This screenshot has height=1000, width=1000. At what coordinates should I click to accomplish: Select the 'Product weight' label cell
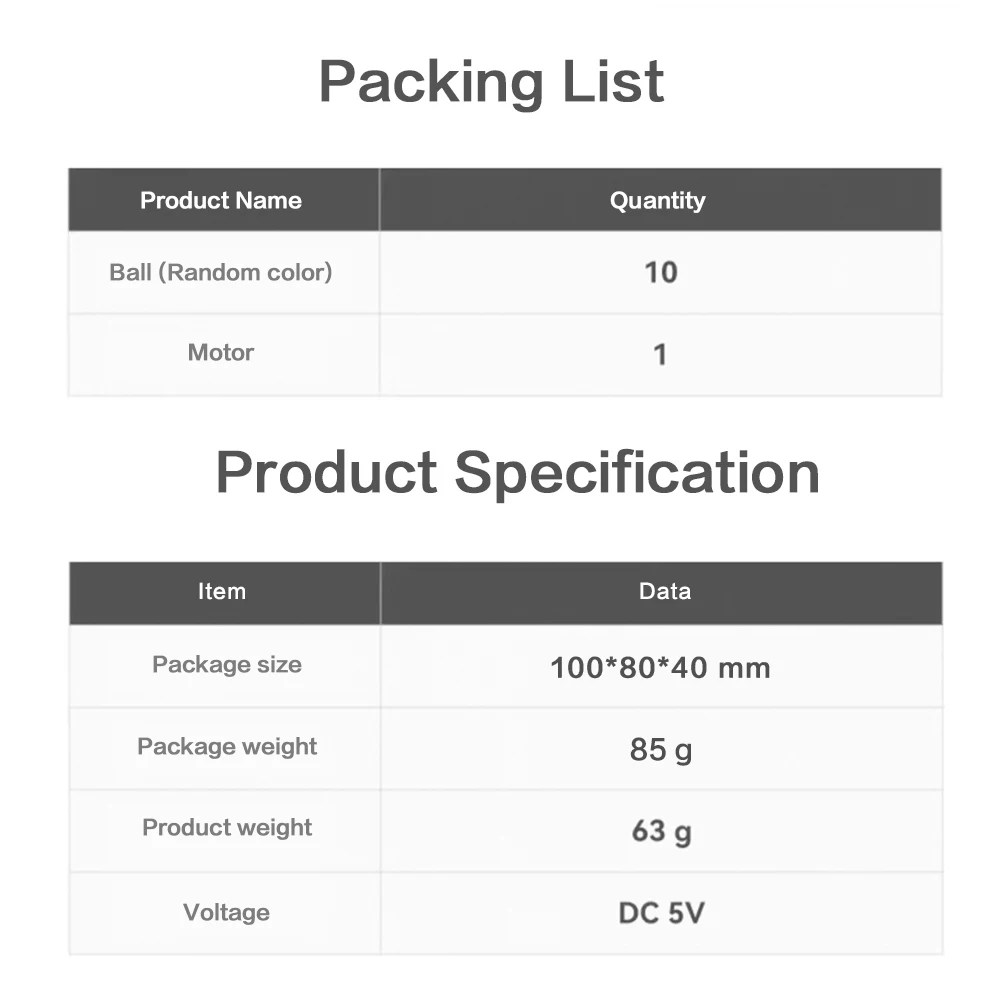click(227, 828)
